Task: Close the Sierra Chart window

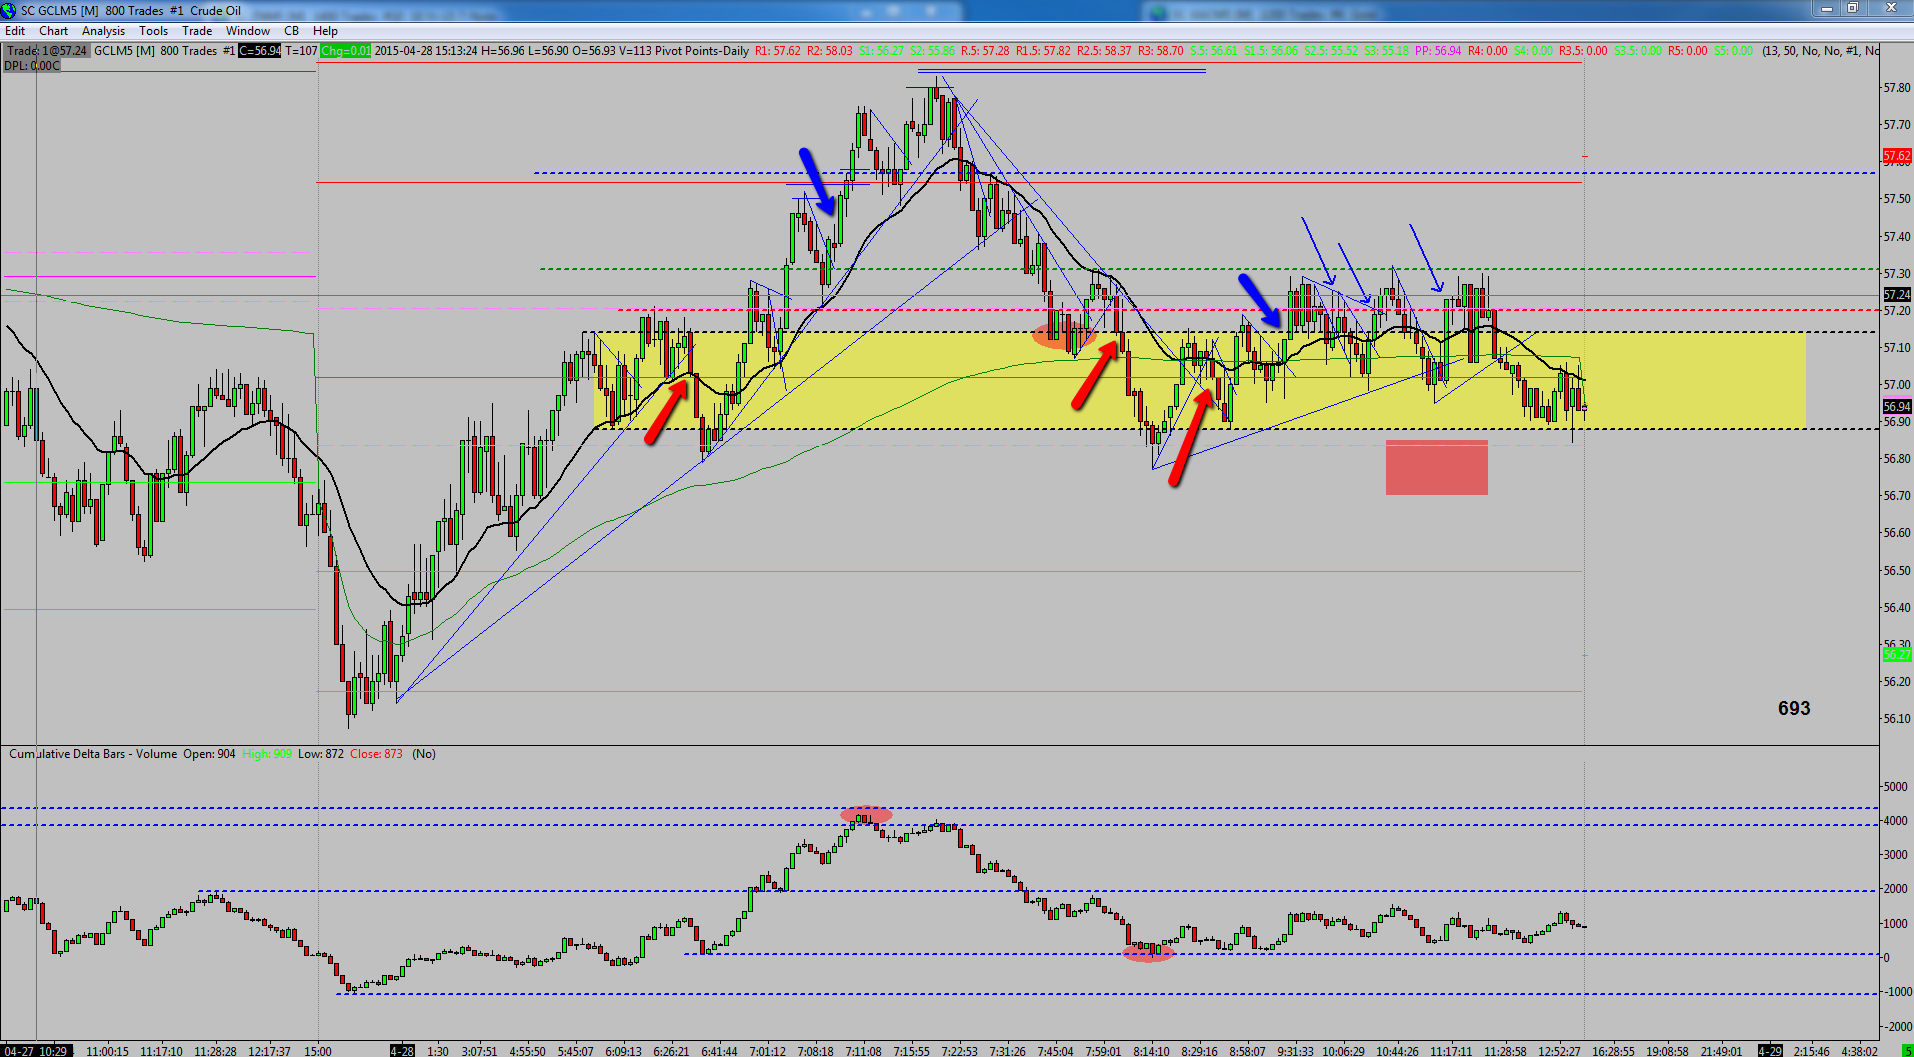Action: click(1891, 8)
